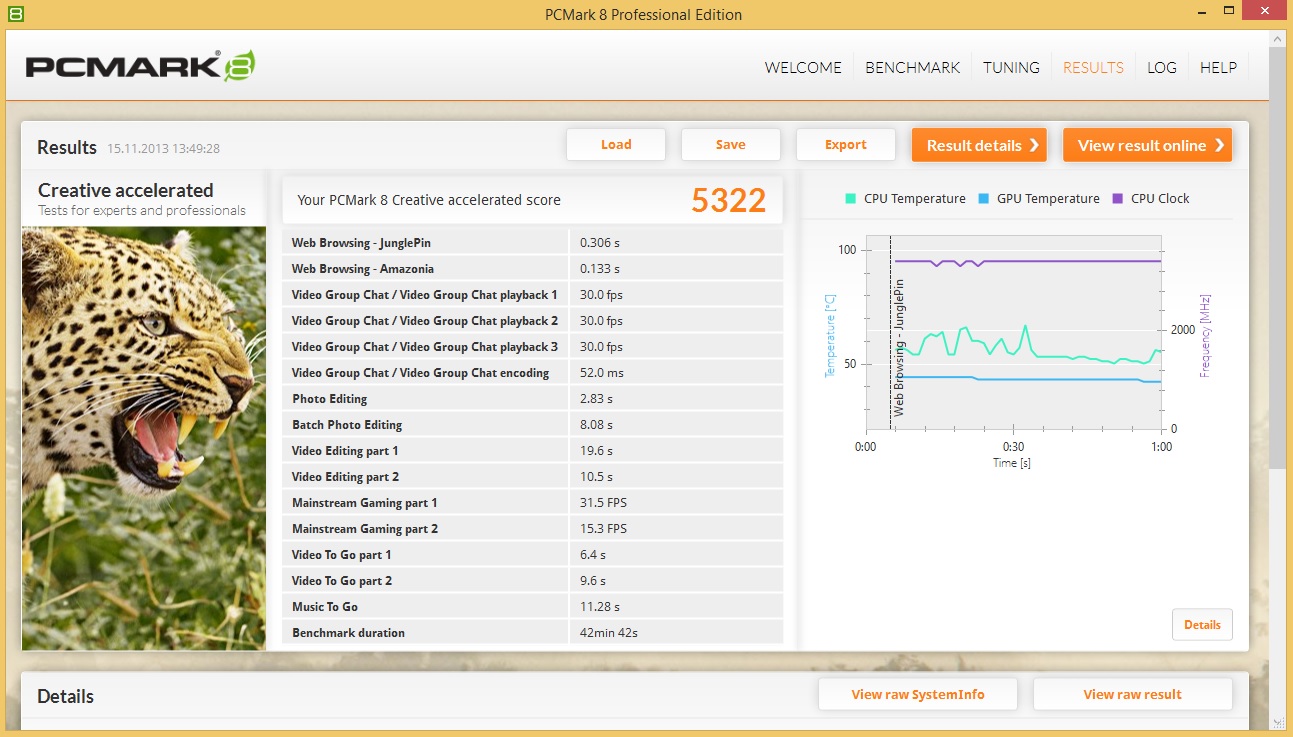Select the Photo Editing row
Viewport: 1293px width, 737px height.
point(532,398)
